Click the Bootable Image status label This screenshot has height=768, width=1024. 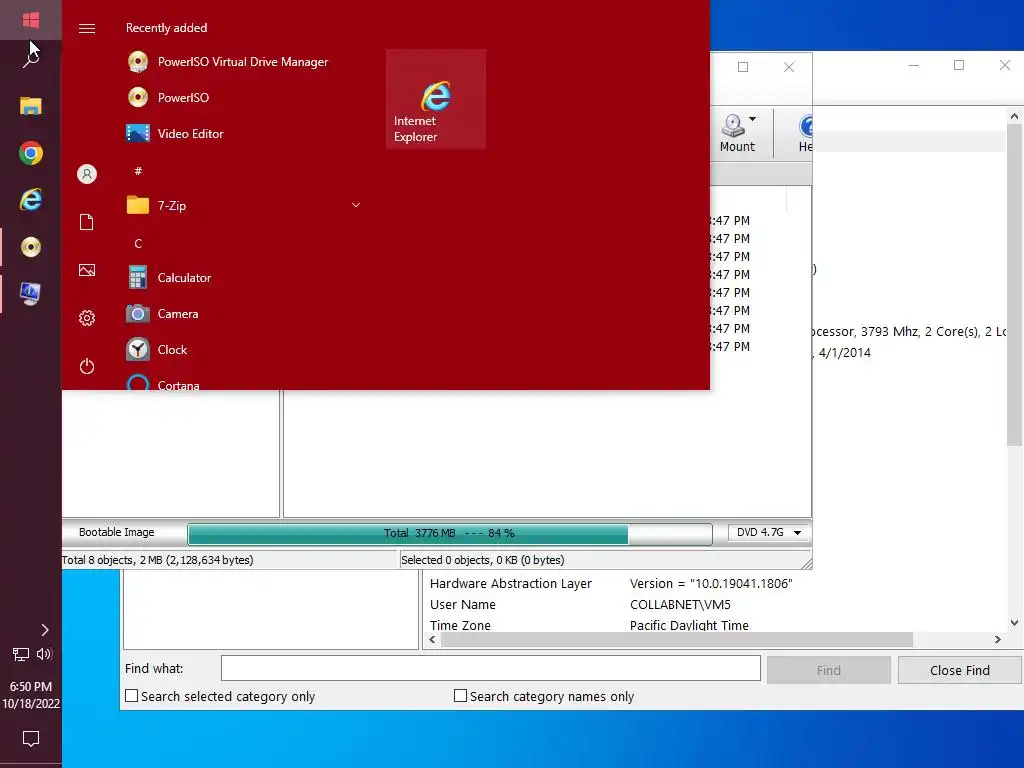coord(117,532)
